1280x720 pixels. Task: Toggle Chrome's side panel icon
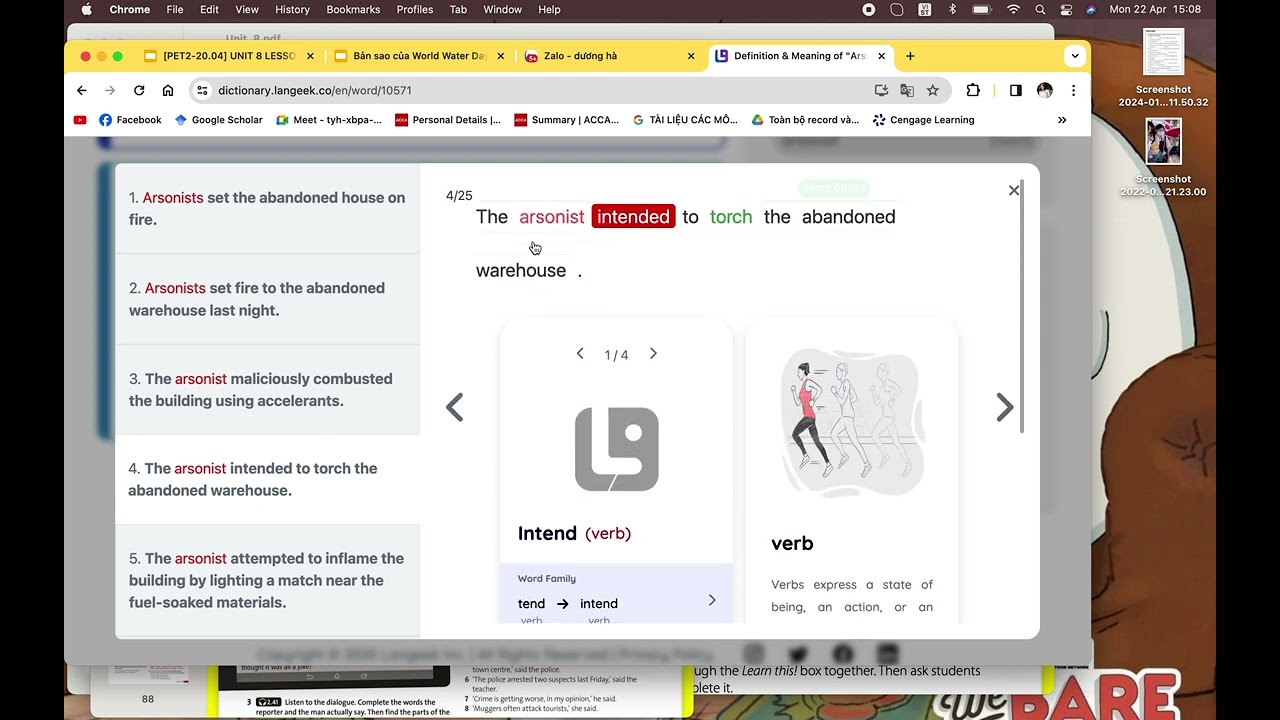[x=1016, y=90]
